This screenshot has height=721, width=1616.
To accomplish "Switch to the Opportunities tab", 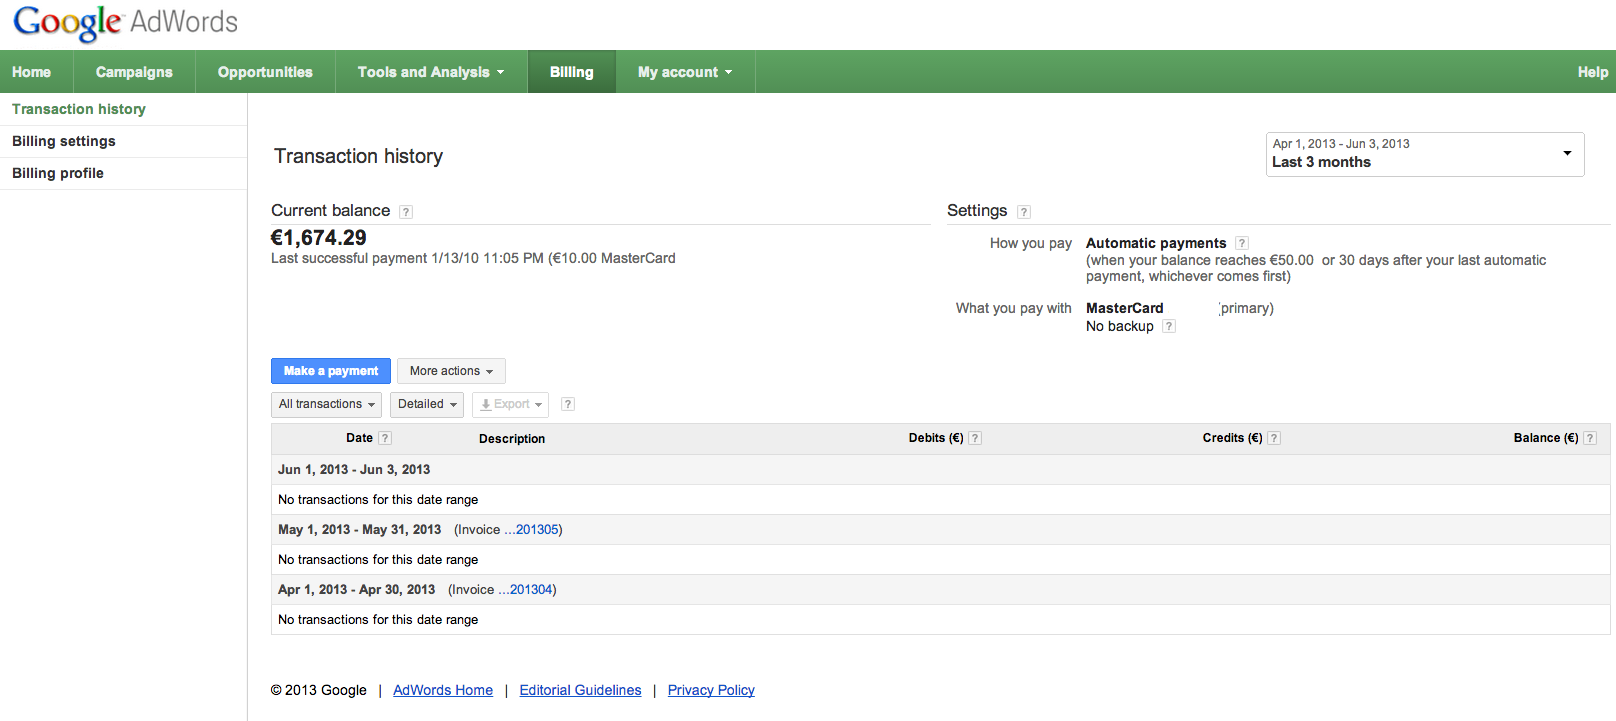I will [265, 72].
